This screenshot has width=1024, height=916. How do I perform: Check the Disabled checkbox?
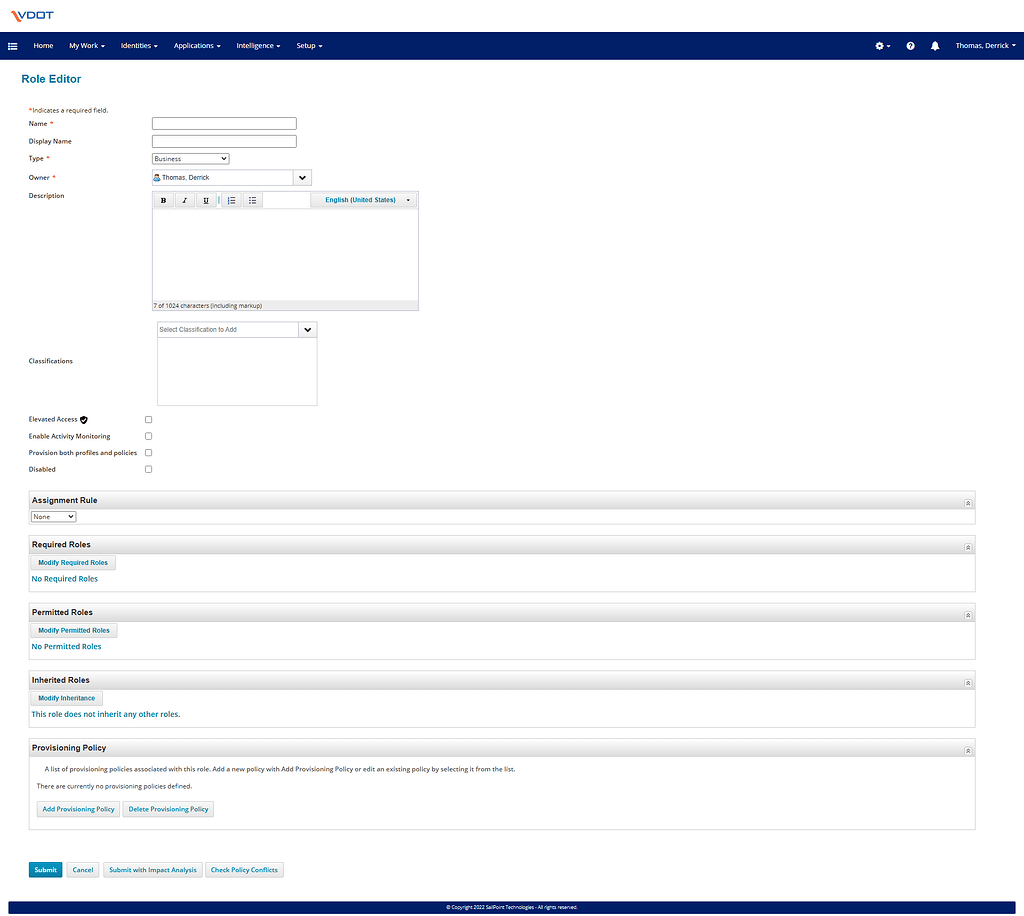[x=148, y=469]
